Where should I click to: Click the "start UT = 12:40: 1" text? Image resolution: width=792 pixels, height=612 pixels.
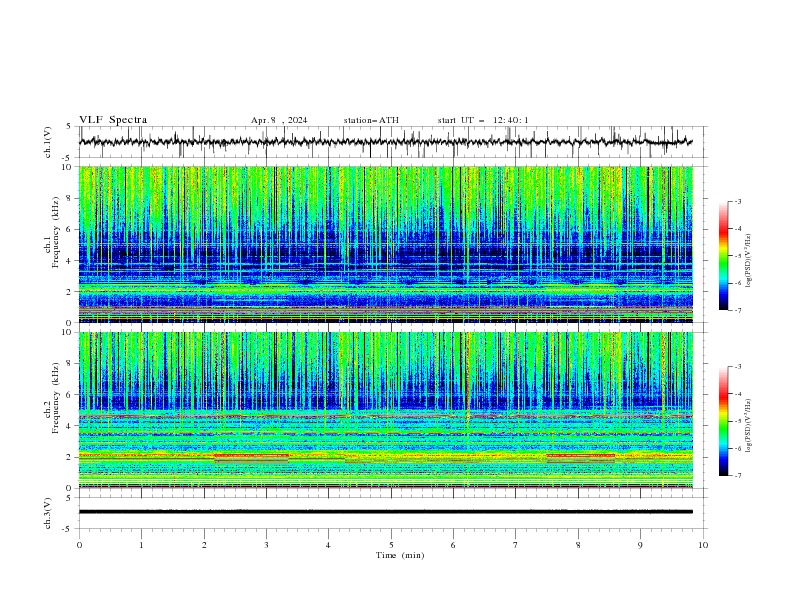pyautogui.click(x=483, y=120)
